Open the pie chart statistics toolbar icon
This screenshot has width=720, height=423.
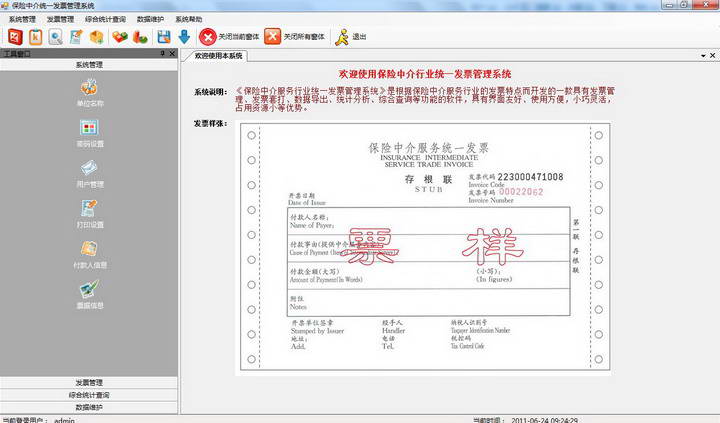140,37
